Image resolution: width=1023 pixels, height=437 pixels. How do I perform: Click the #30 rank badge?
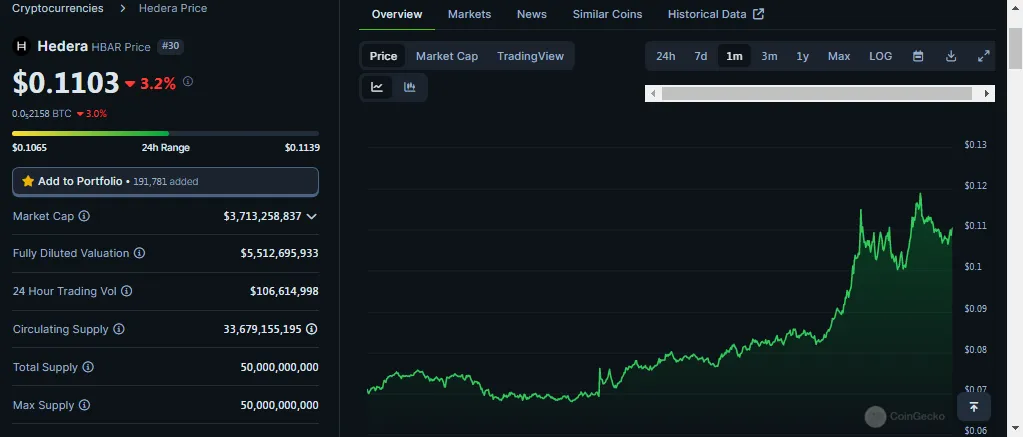click(x=171, y=46)
